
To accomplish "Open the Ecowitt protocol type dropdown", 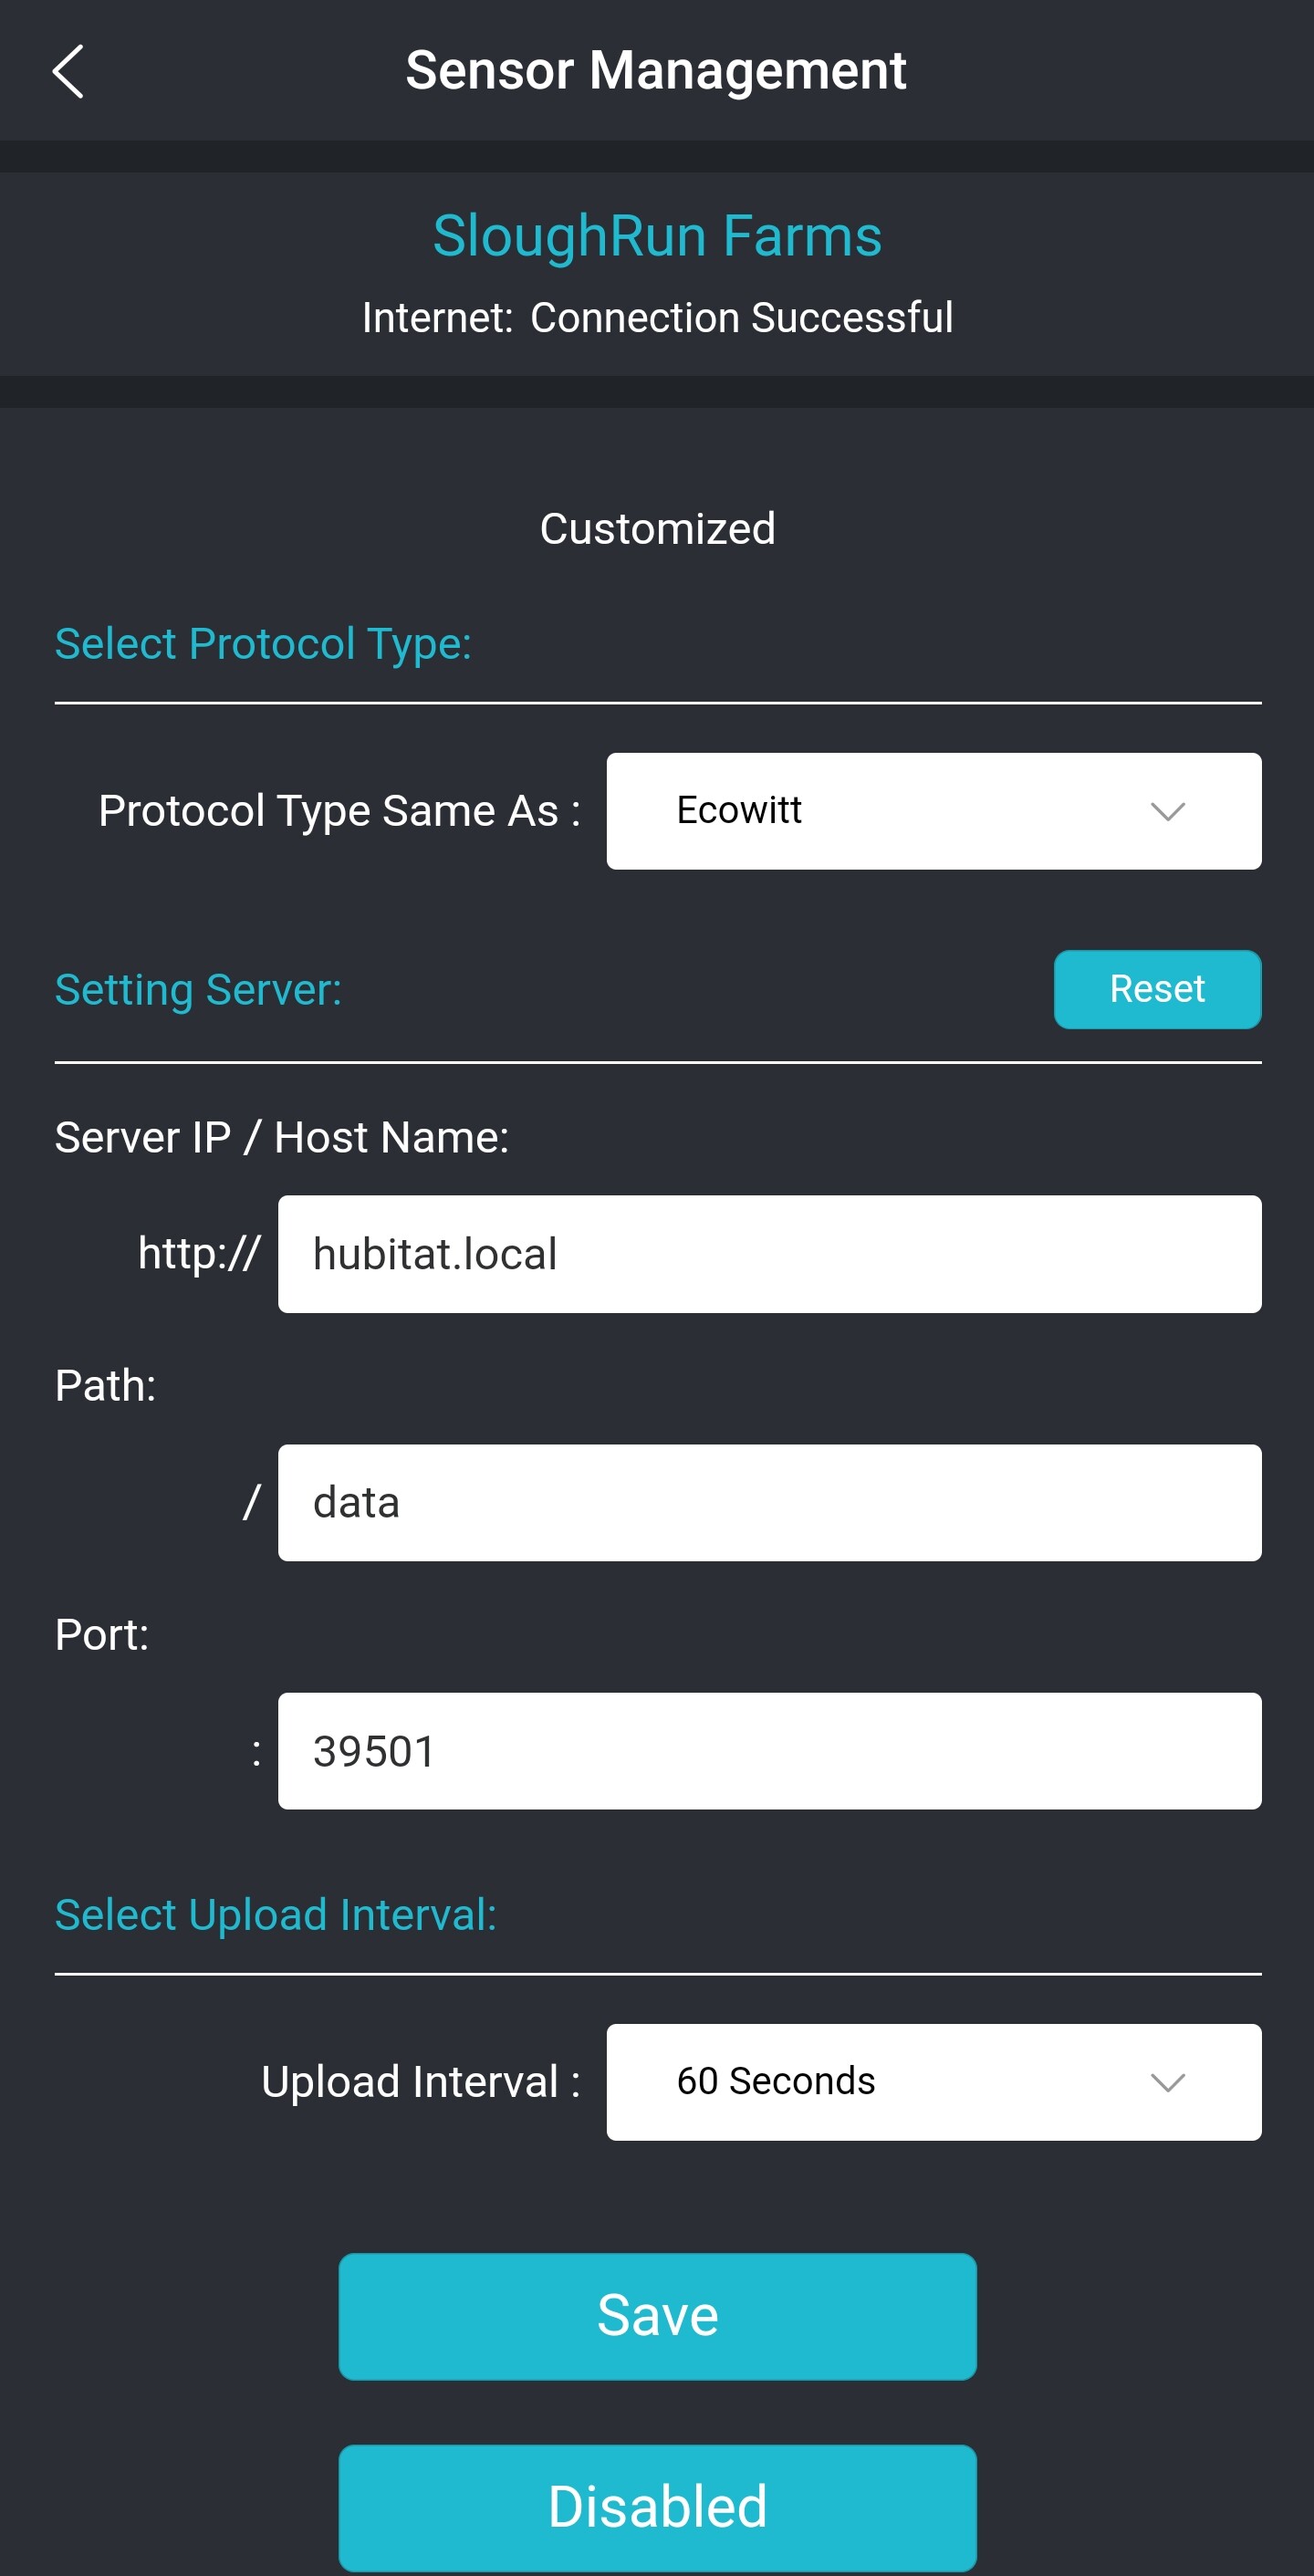I will click(x=932, y=811).
